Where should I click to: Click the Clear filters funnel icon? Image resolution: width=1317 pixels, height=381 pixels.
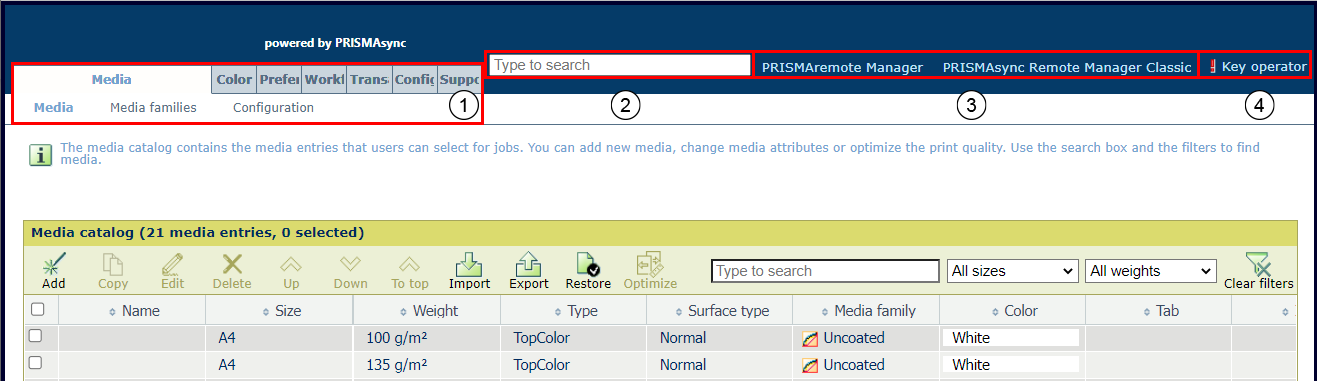(x=1258, y=264)
